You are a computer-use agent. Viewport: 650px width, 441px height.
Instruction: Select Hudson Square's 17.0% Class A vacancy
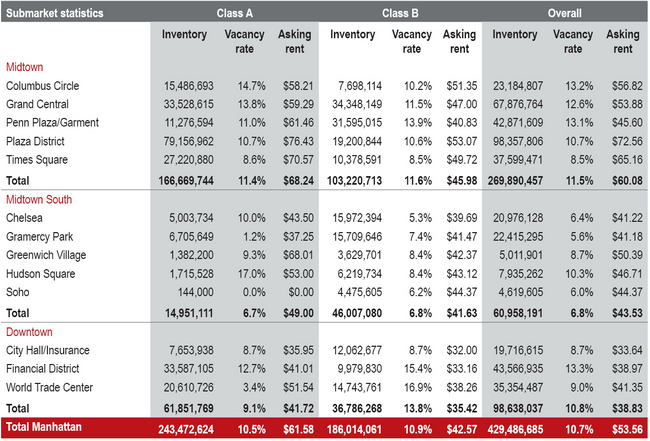coord(251,273)
